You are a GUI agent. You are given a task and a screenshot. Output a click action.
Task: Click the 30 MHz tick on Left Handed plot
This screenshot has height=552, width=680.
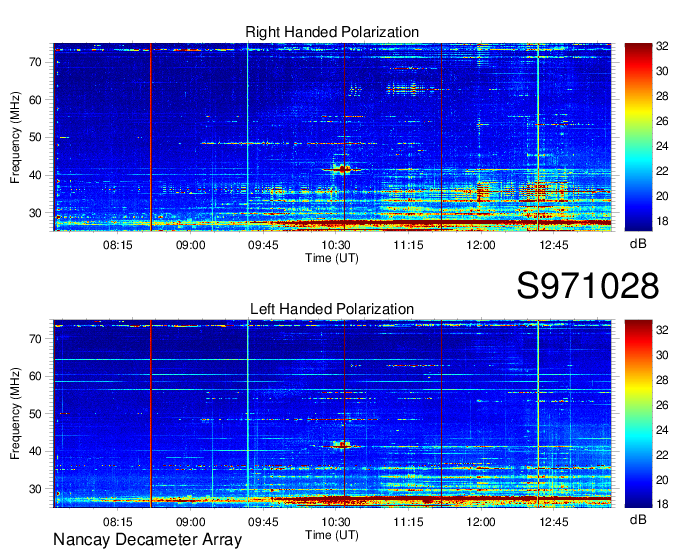click(35, 490)
